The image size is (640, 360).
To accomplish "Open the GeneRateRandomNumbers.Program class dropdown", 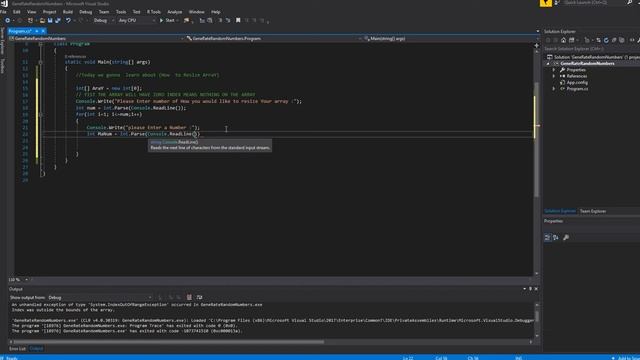I will click(x=274, y=38).
